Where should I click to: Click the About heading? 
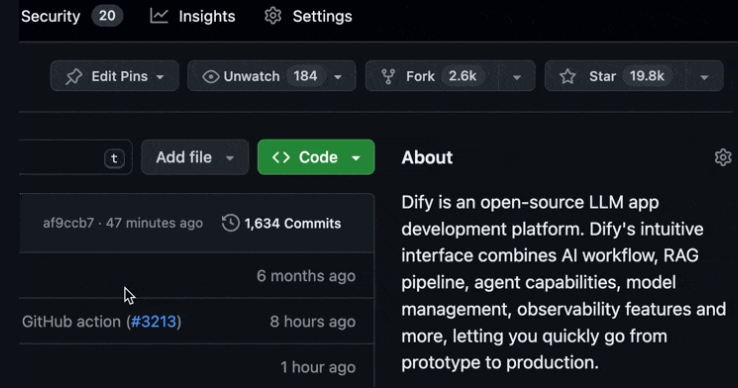(x=427, y=157)
